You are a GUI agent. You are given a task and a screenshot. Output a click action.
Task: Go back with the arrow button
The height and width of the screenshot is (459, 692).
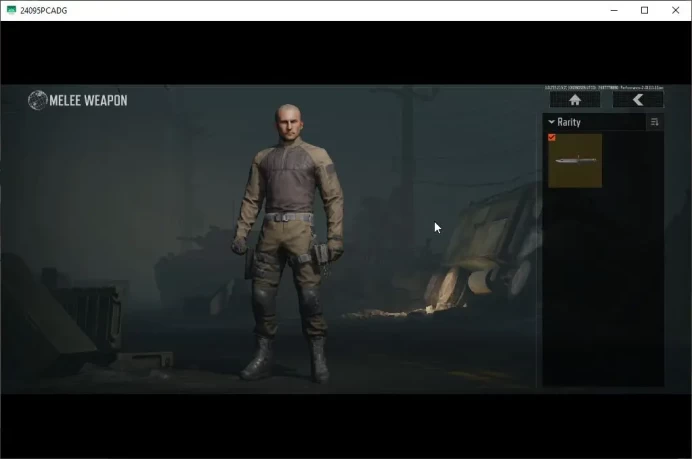[638, 100]
